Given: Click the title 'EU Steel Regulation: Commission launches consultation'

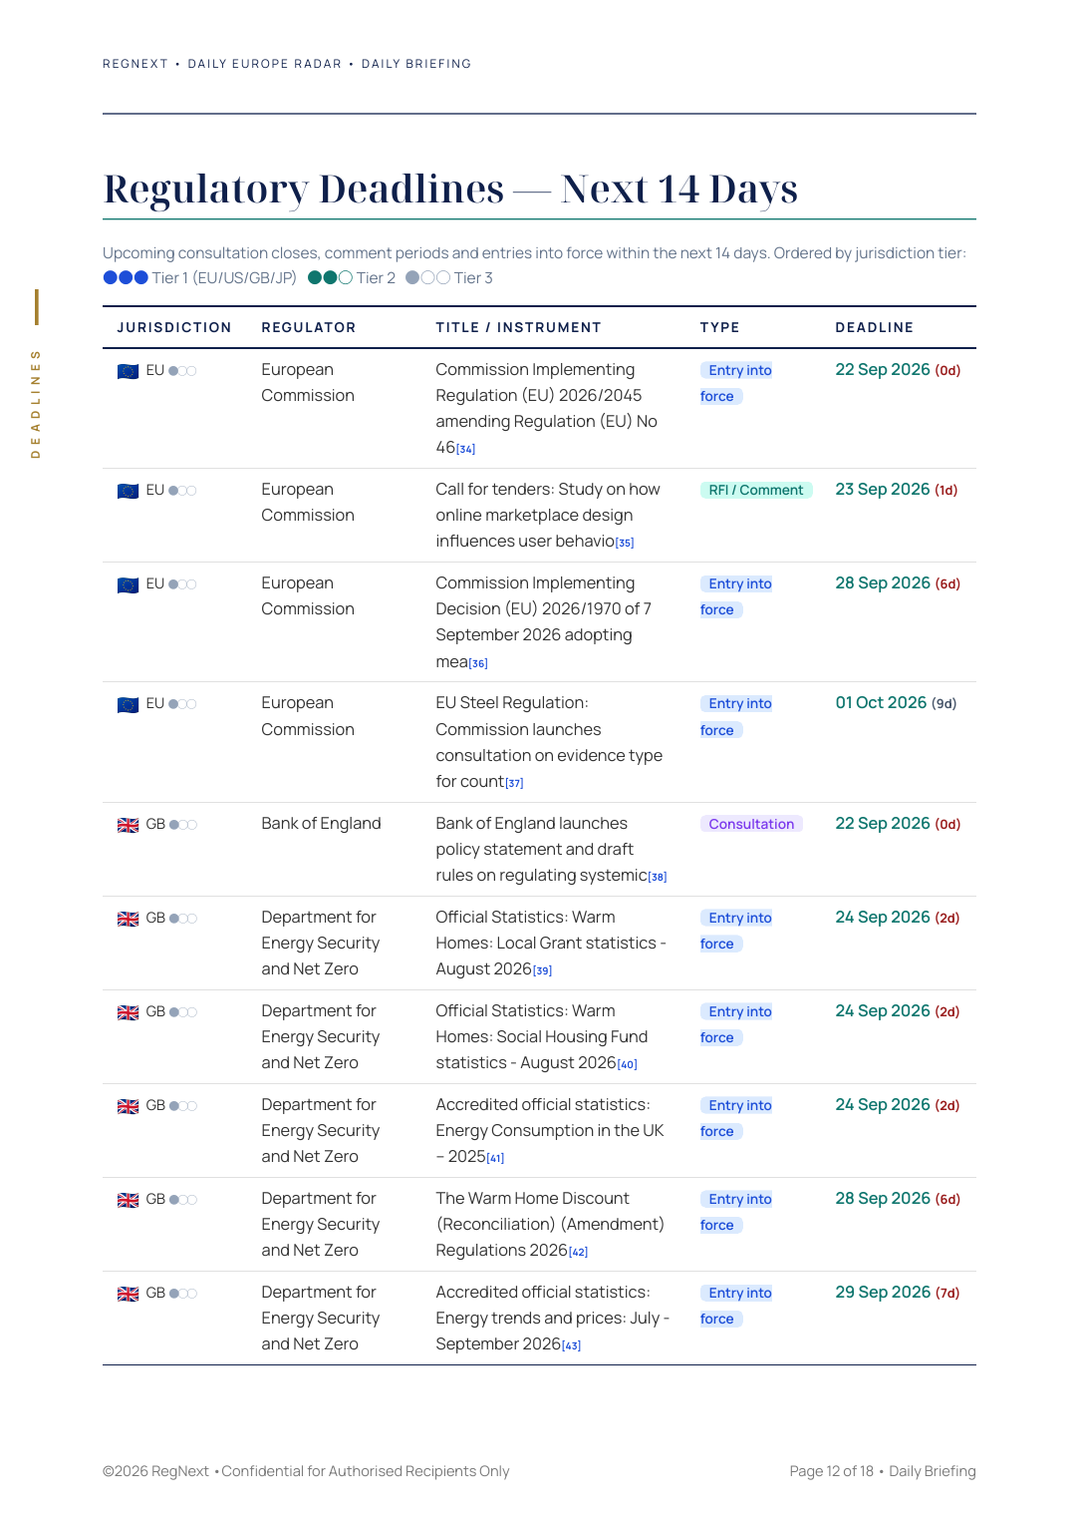Looking at the screenshot, I should [549, 742].
